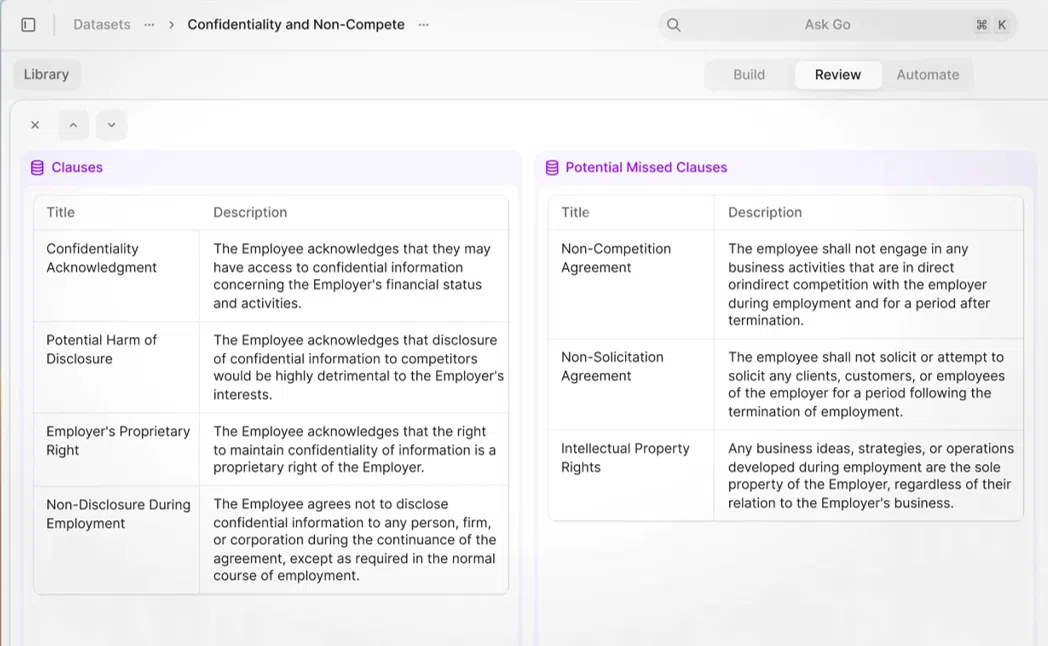The width and height of the screenshot is (1048, 646).
Task: Close the review panel with X
Action: point(35,125)
